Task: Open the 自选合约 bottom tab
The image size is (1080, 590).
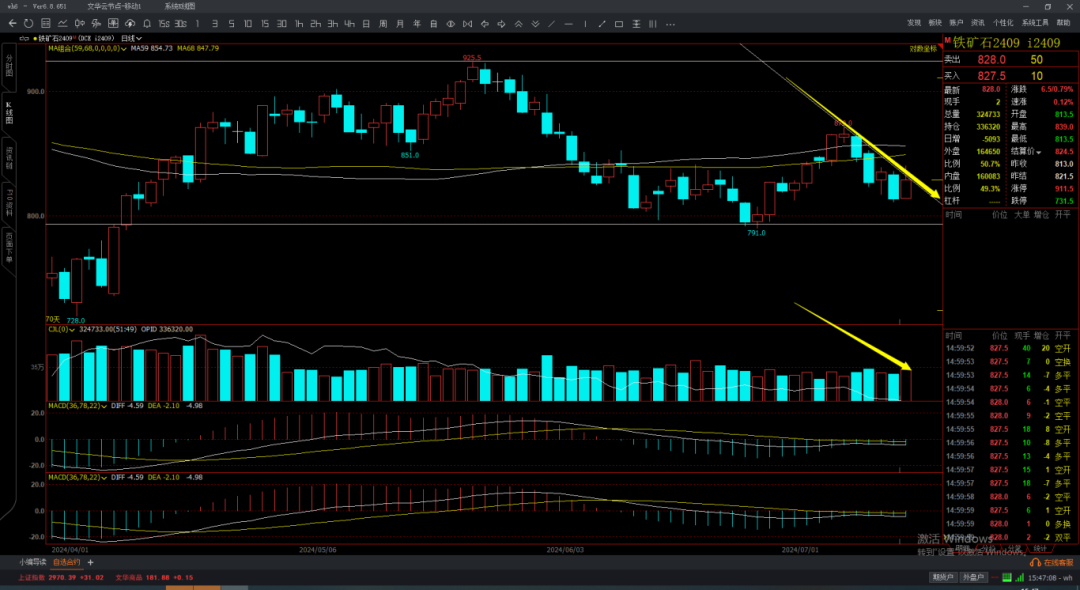Action: [67, 562]
